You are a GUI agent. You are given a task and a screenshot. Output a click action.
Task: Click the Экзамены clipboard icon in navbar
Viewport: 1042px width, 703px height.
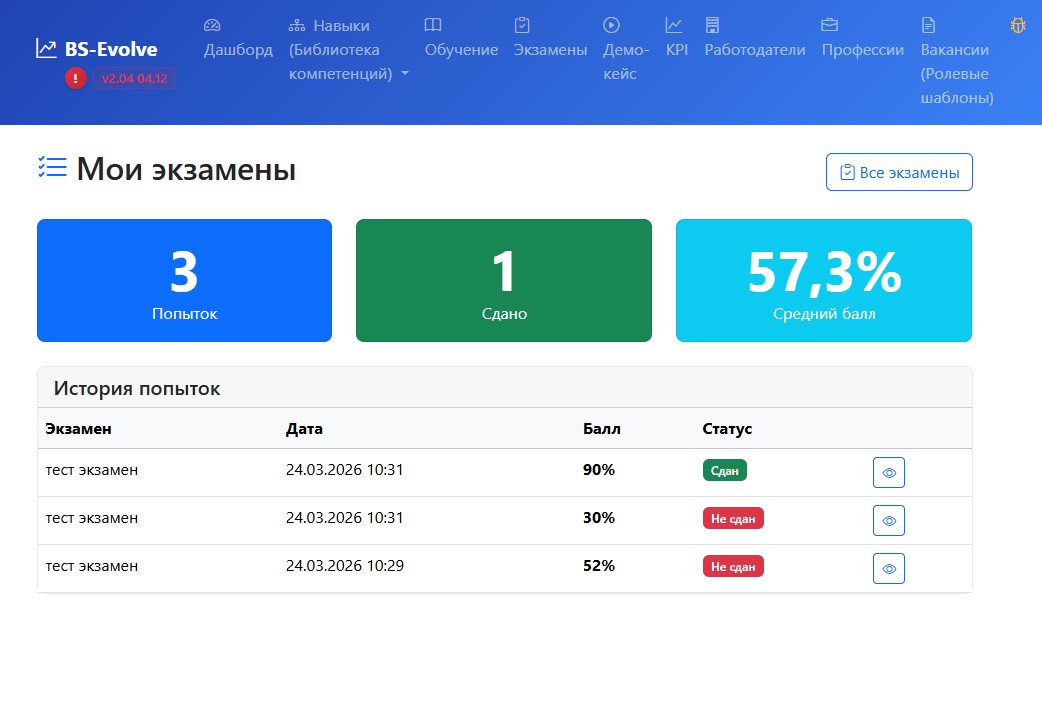coord(522,25)
